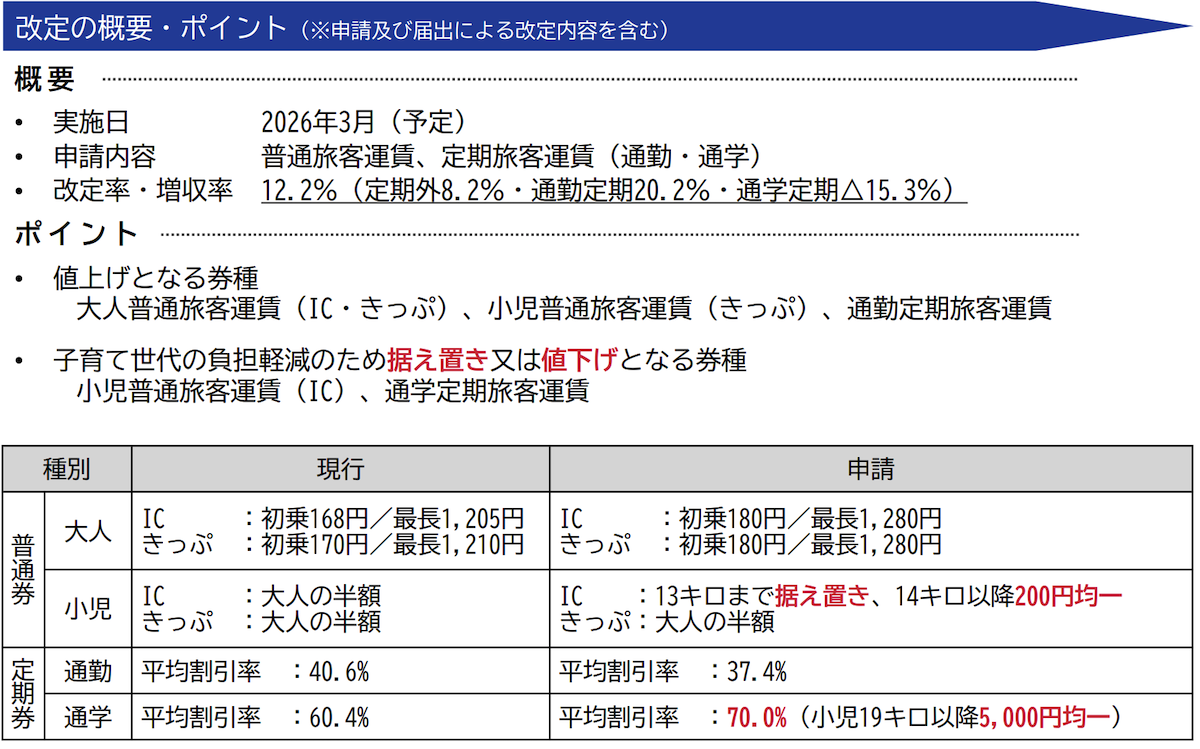Click the red 200円均一 text
This screenshot has height=749, width=1200.
click(x=1069, y=597)
